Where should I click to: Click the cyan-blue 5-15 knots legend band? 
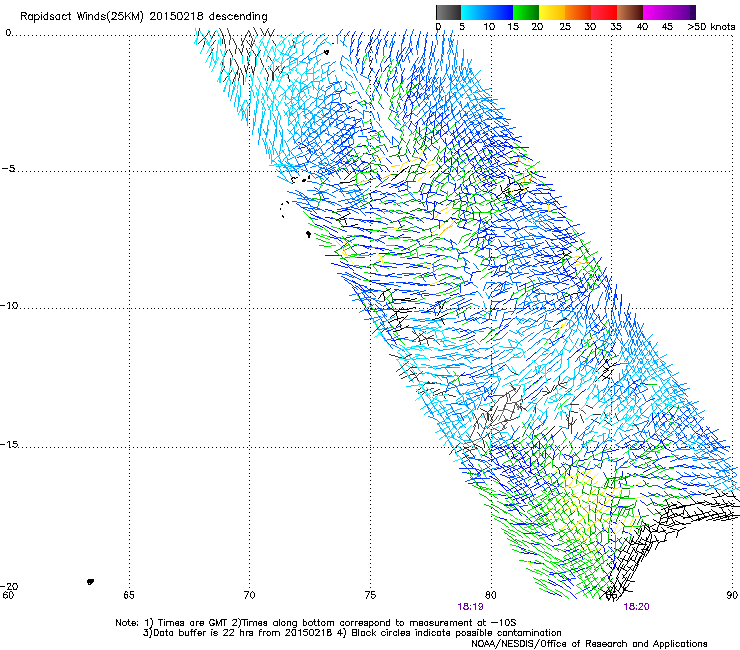487,12
